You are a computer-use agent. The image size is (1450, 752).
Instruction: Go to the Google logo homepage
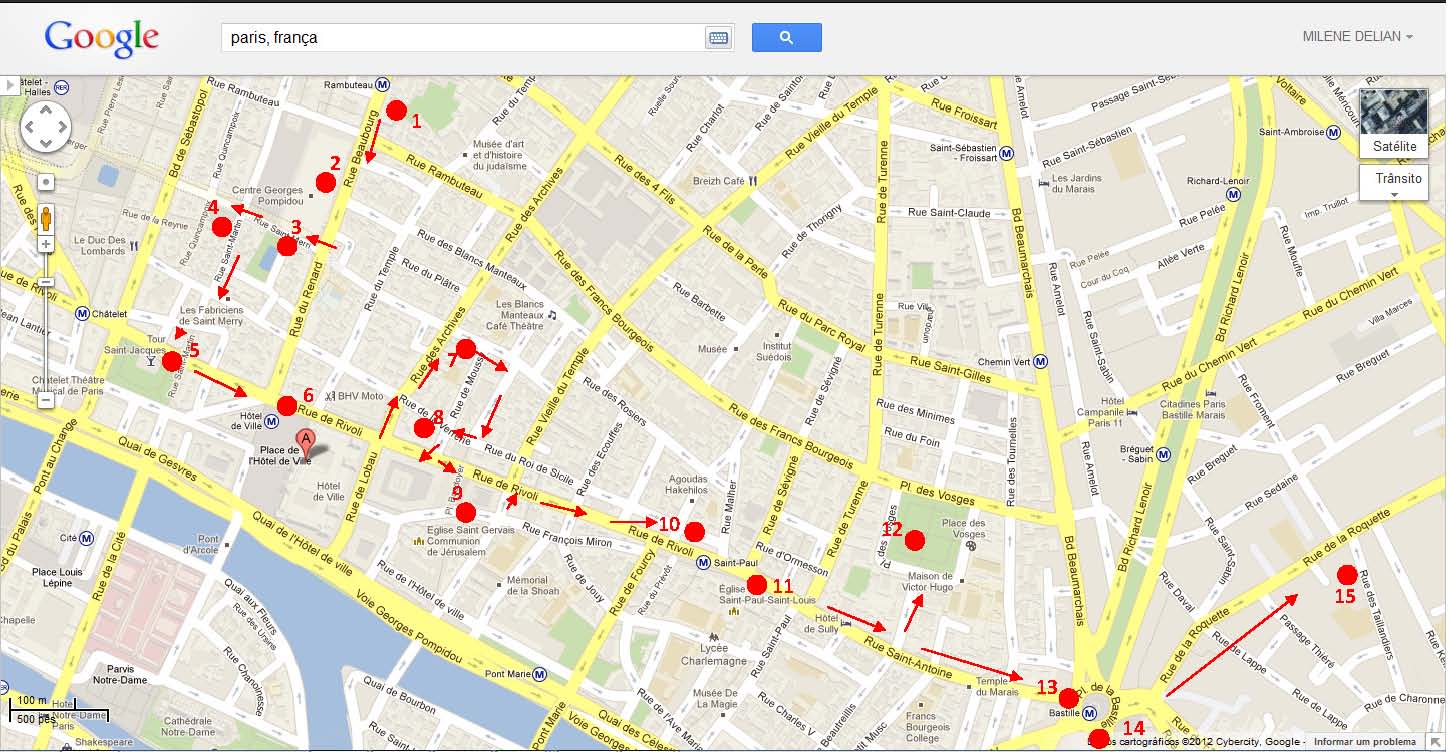point(101,39)
